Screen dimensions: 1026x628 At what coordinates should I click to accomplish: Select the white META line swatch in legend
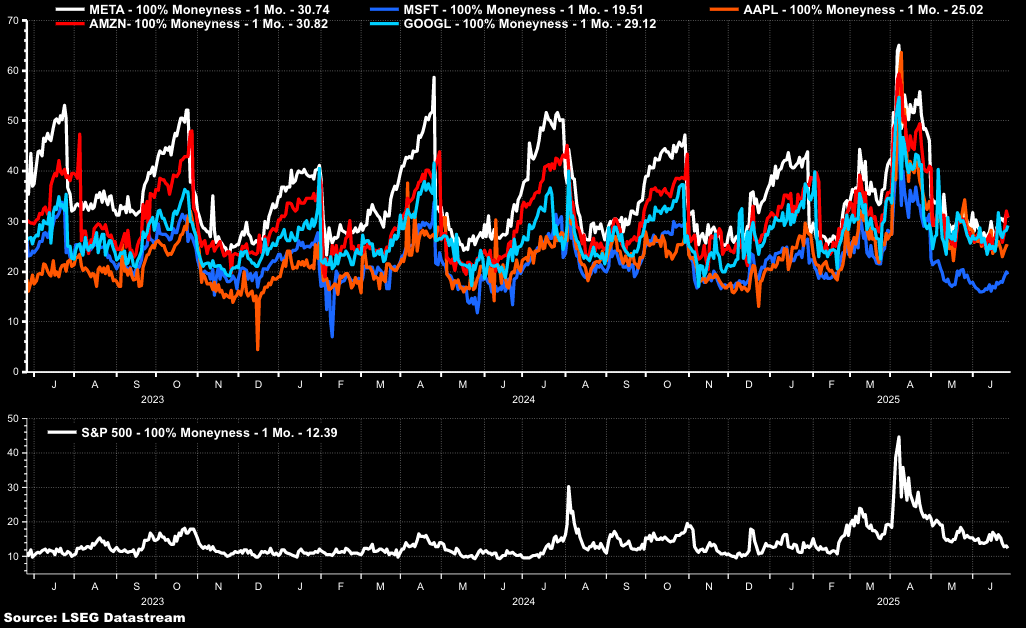pos(70,10)
